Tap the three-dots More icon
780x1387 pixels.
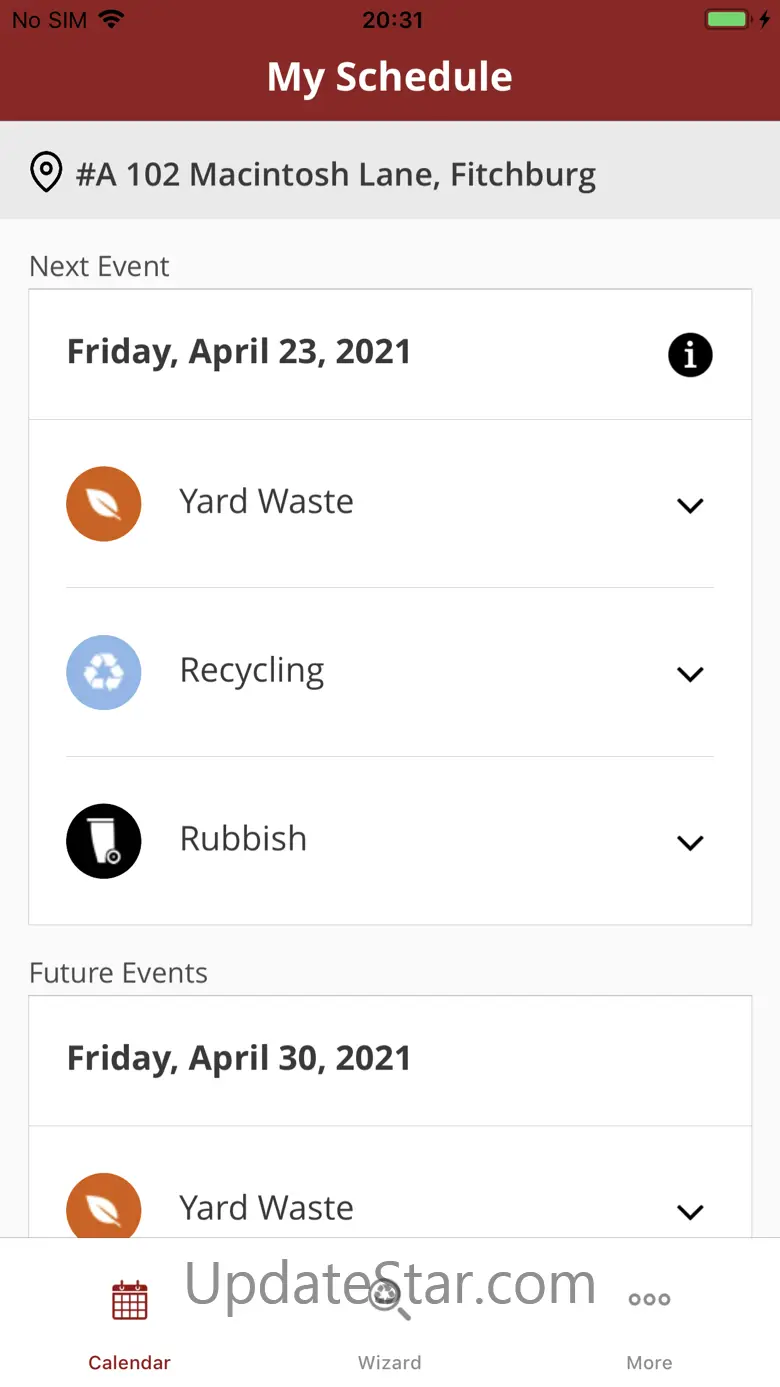tap(649, 1300)
